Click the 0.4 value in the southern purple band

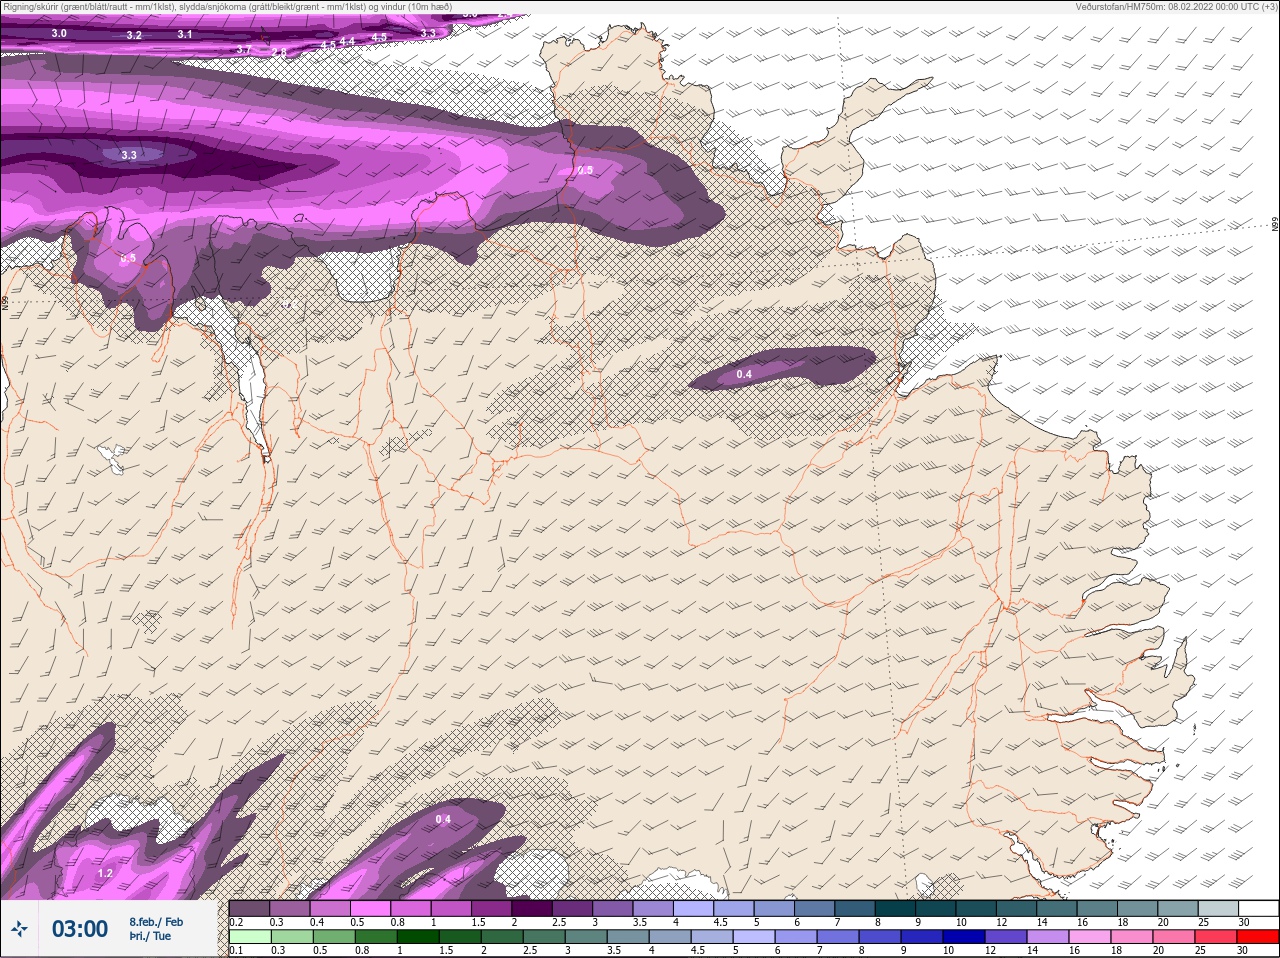pos(443,819)
